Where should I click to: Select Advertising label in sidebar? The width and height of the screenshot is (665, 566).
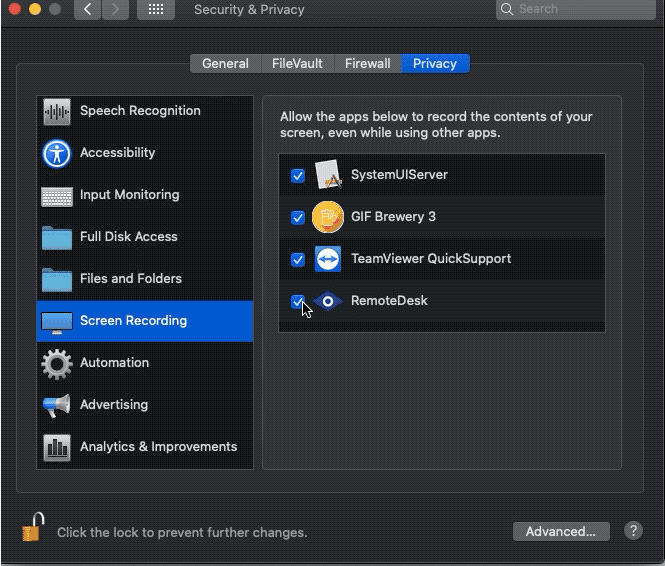point(114,404)
